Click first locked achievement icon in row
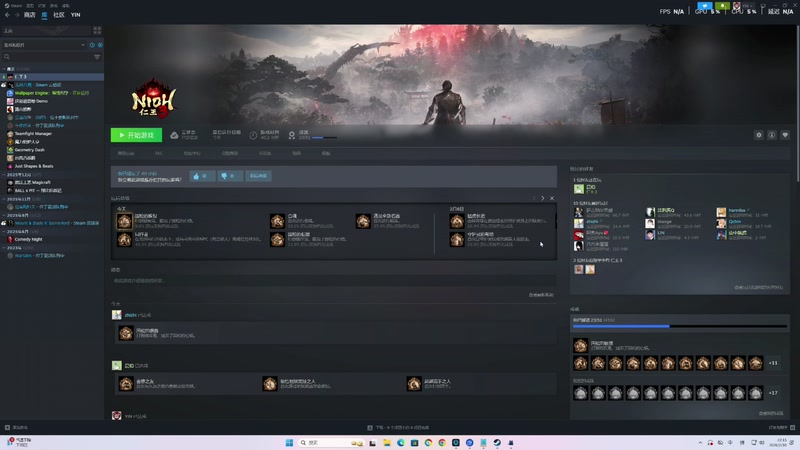 tap(581, 393)
